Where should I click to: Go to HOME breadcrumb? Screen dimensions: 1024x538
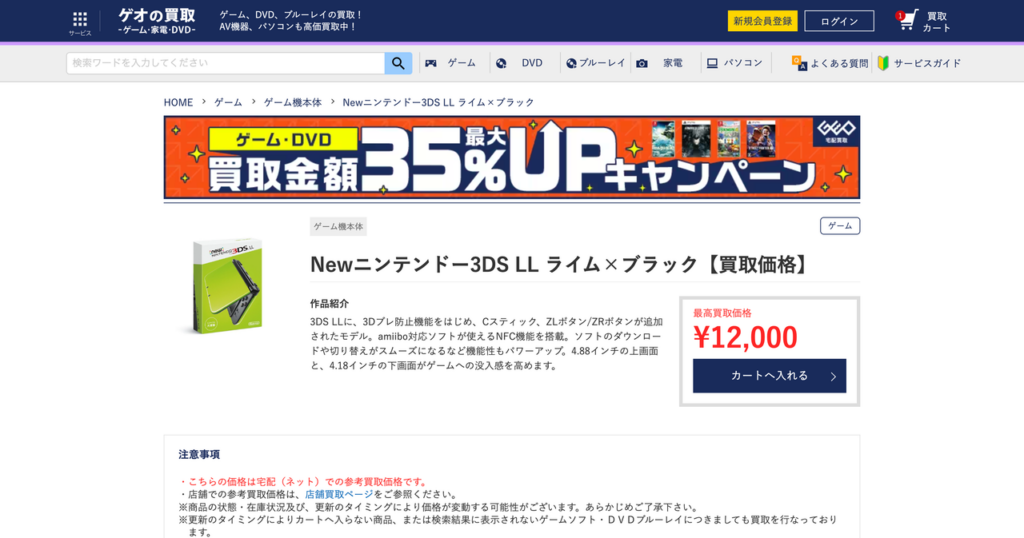[x=178, y=103]
